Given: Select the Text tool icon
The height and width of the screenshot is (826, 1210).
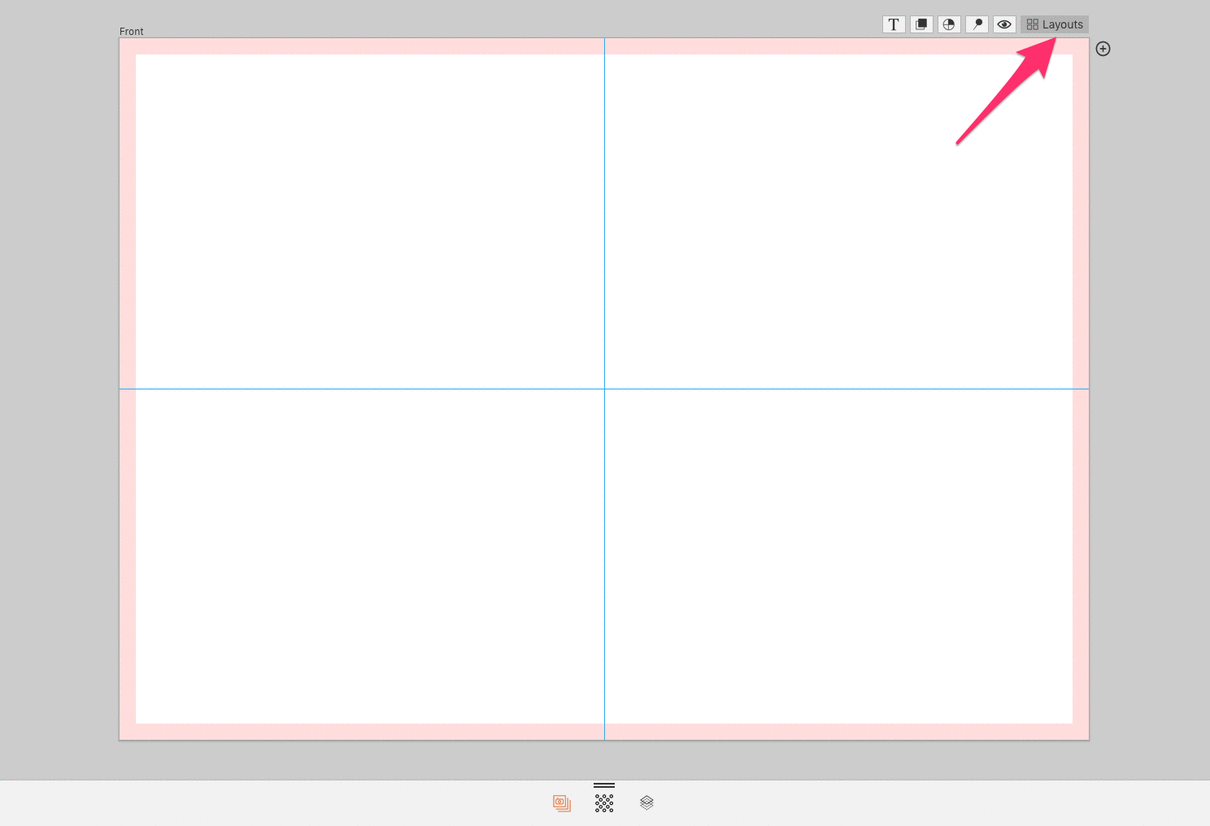Looking at the screenshot, I should (x=893, y=24).
